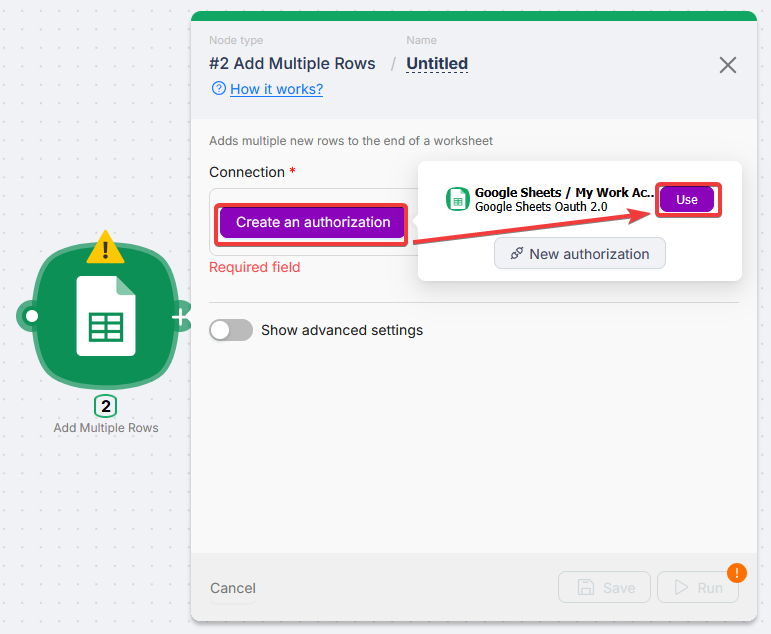The width and height of the screenshot is (771, 634).
Task: Click the yellow warning triangle on node
Action: [105, 246]
